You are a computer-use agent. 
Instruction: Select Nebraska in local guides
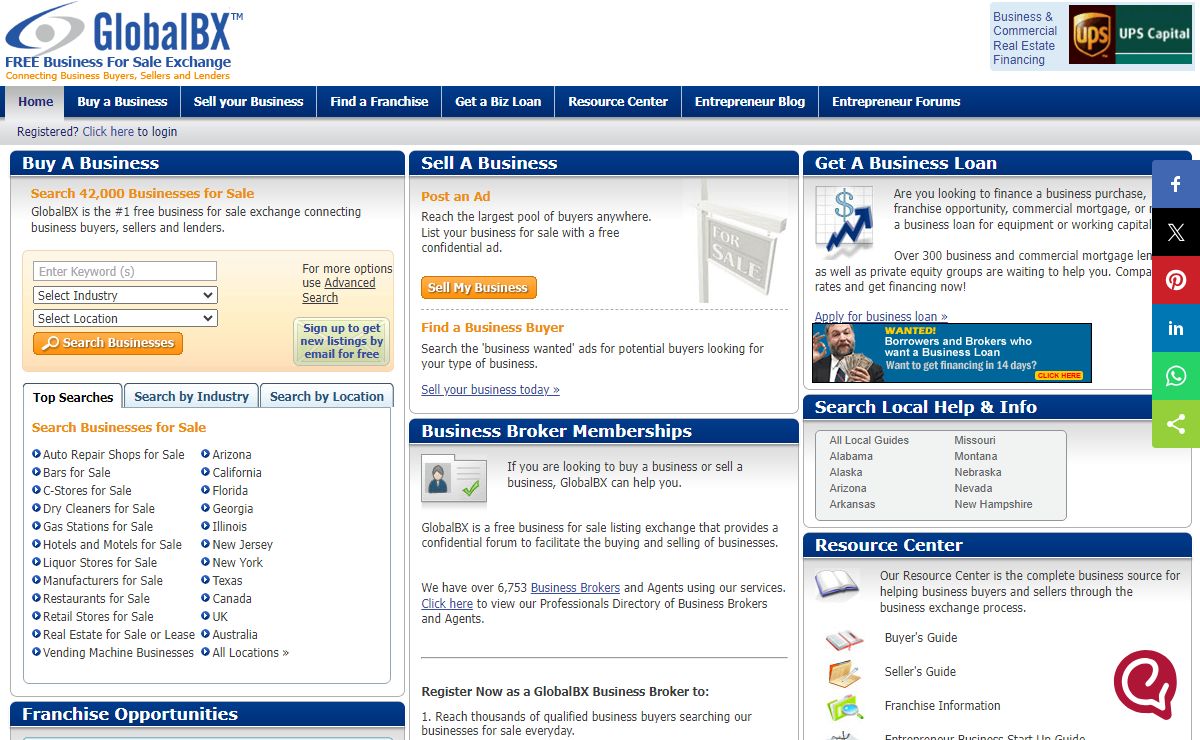point(978,472)
